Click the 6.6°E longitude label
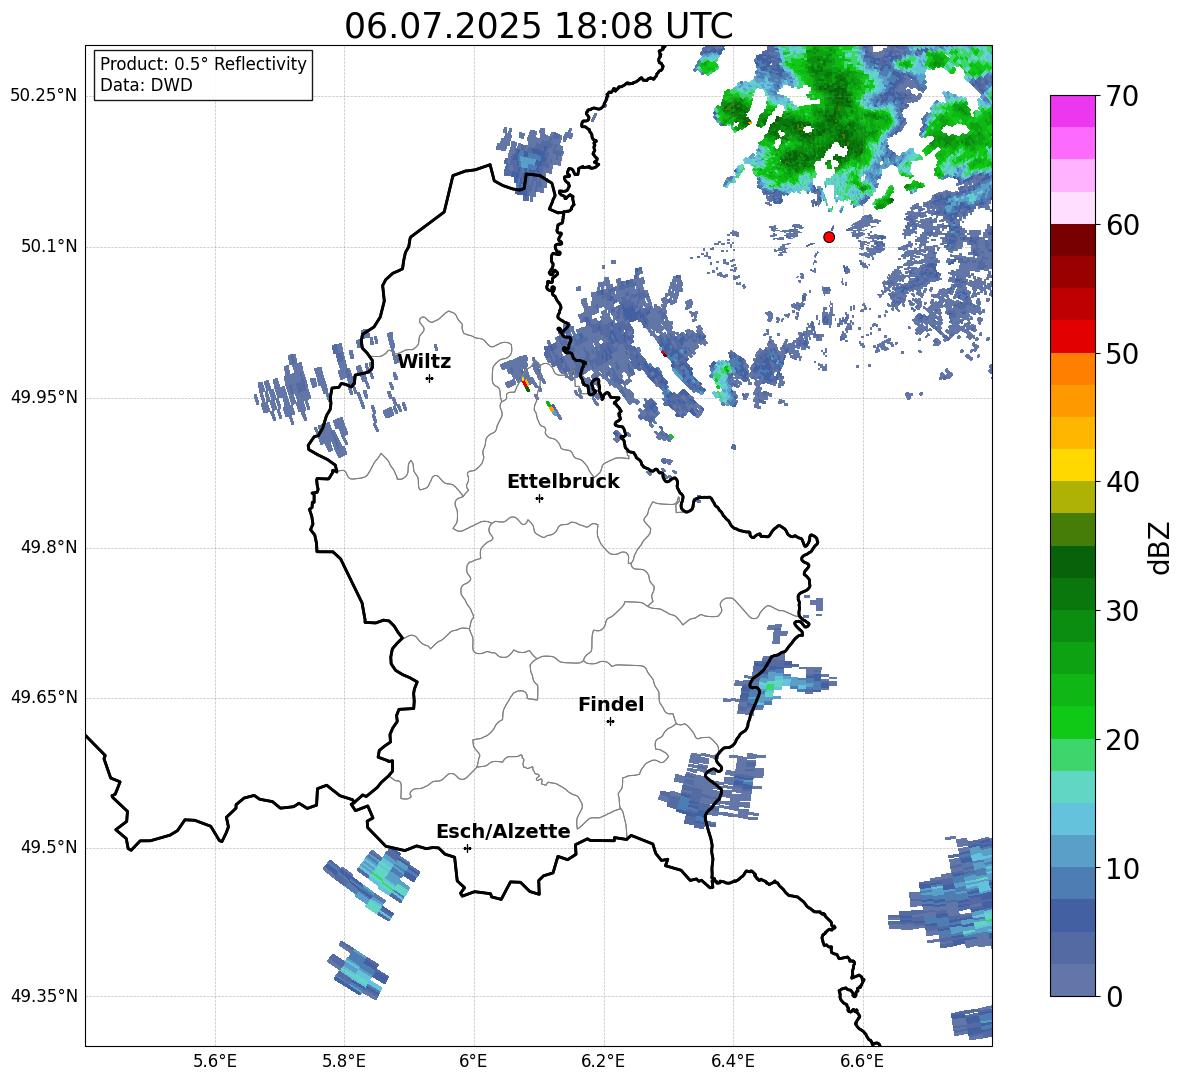1184x1081 pixels. (862, 1061)
